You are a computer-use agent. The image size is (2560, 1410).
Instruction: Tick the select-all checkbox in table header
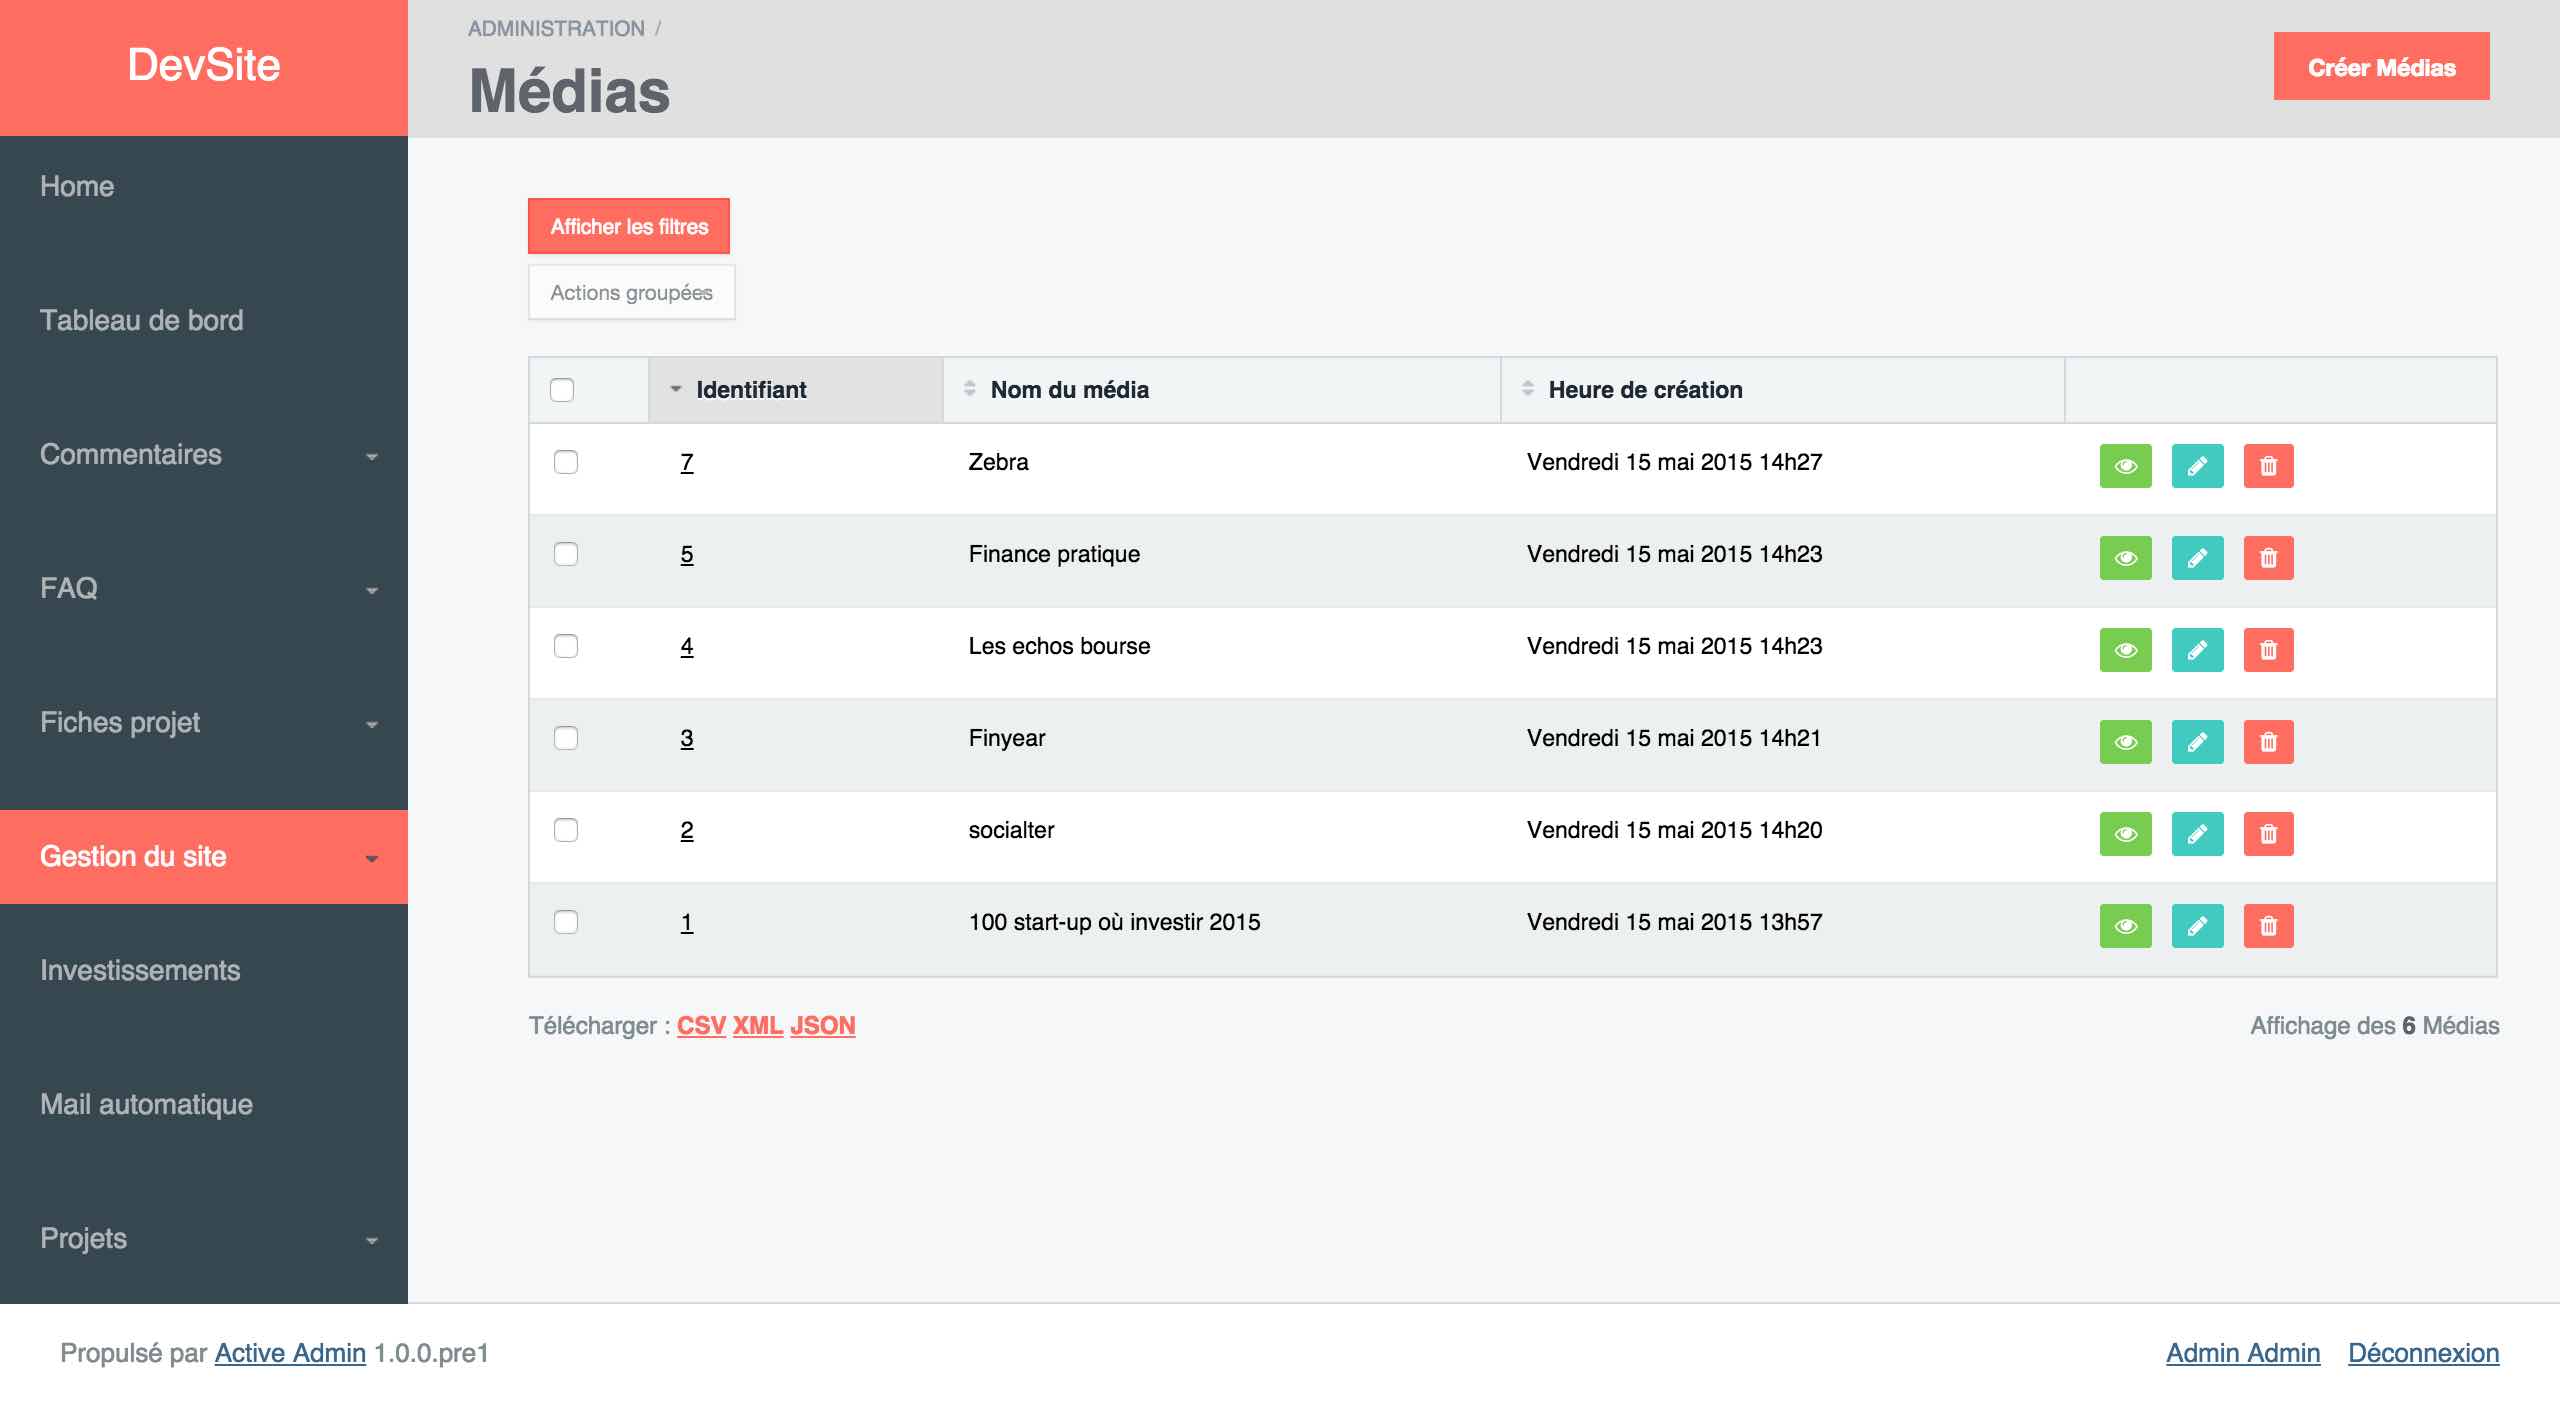[x=562, y=390]
